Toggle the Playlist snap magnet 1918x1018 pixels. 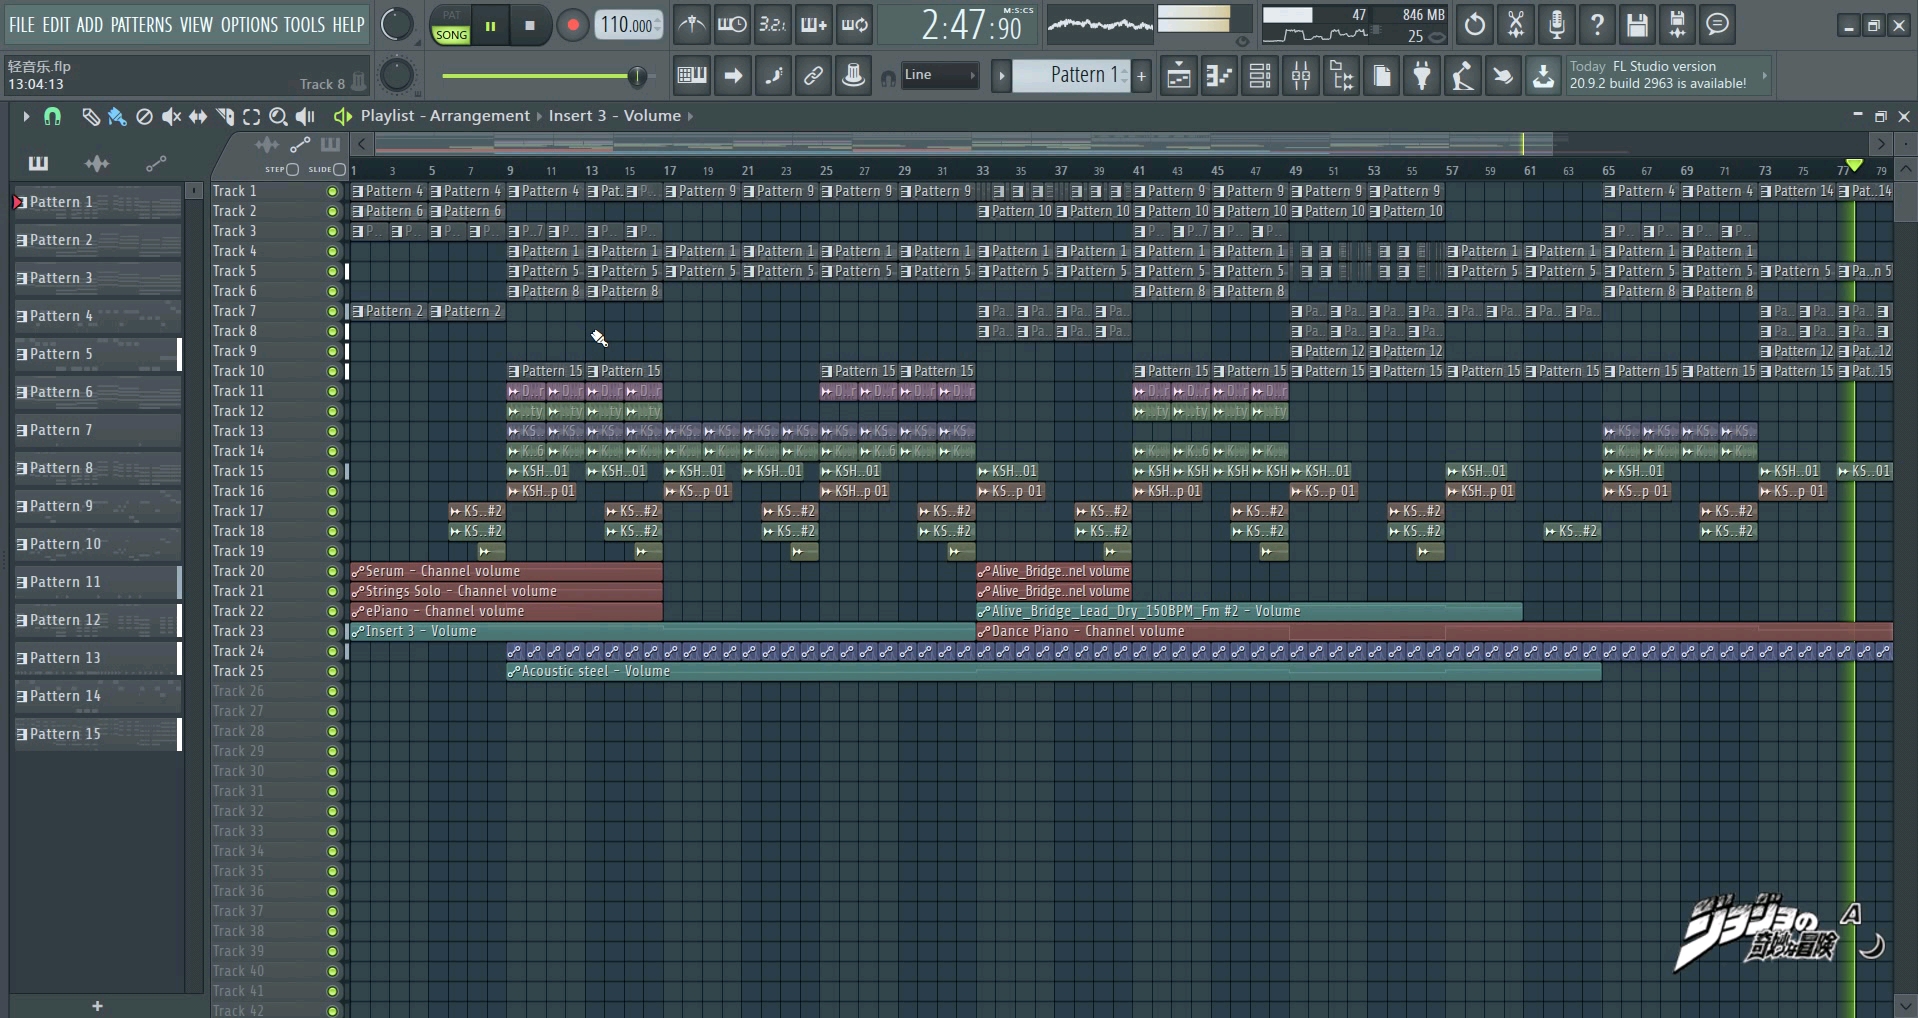pyautogui.click(x=53, y=117)
